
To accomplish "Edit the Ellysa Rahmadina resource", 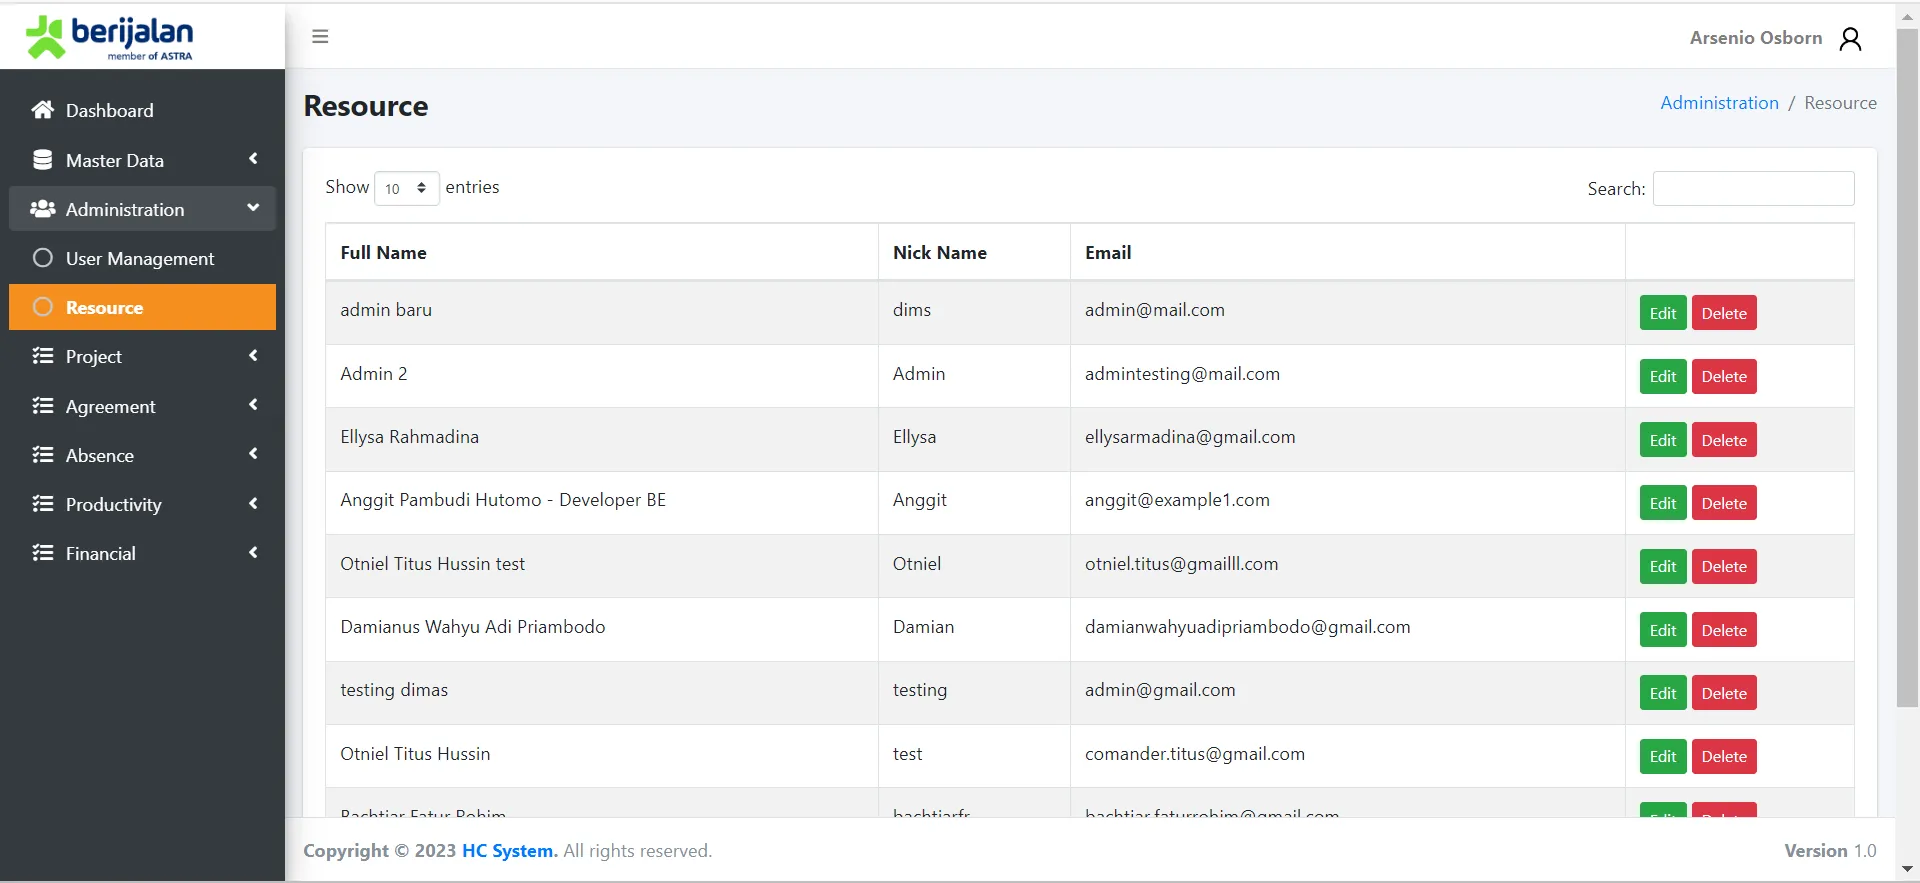I will pos(1662,440).
